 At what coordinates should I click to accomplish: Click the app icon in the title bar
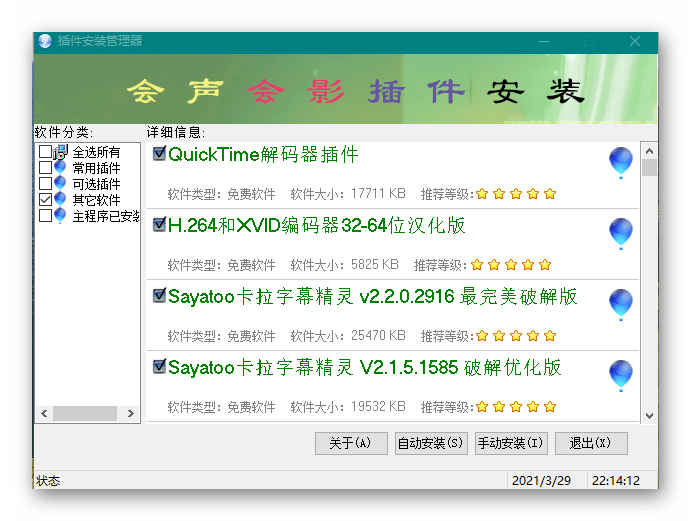pos(45,41)
